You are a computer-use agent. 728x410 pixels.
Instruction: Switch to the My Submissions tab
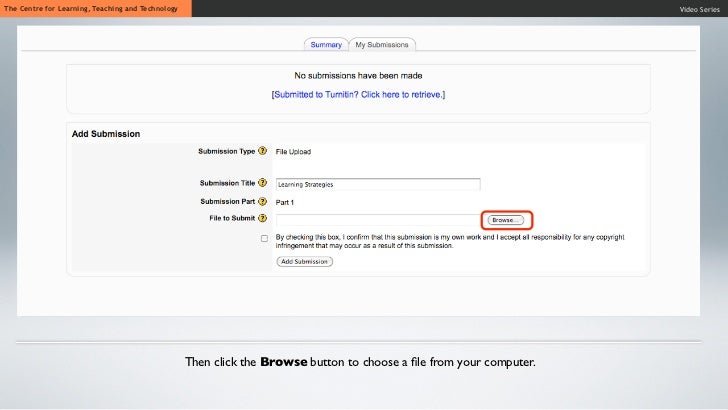coord(382,45)
